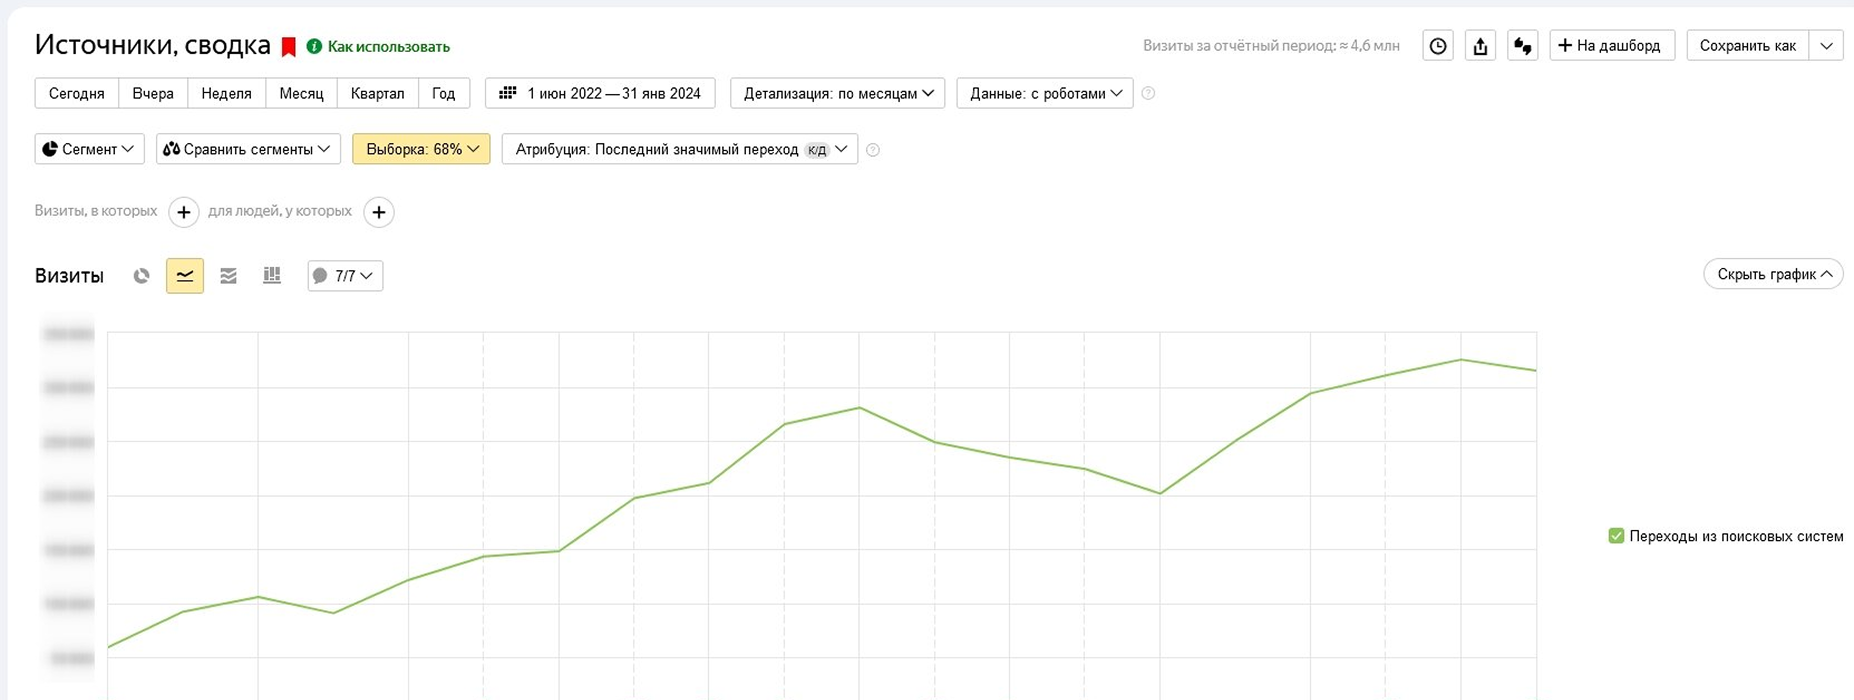Expand the 'Выборка: 68%' dropdown
Screen dimensions: 1854x700
pos(421,149)
